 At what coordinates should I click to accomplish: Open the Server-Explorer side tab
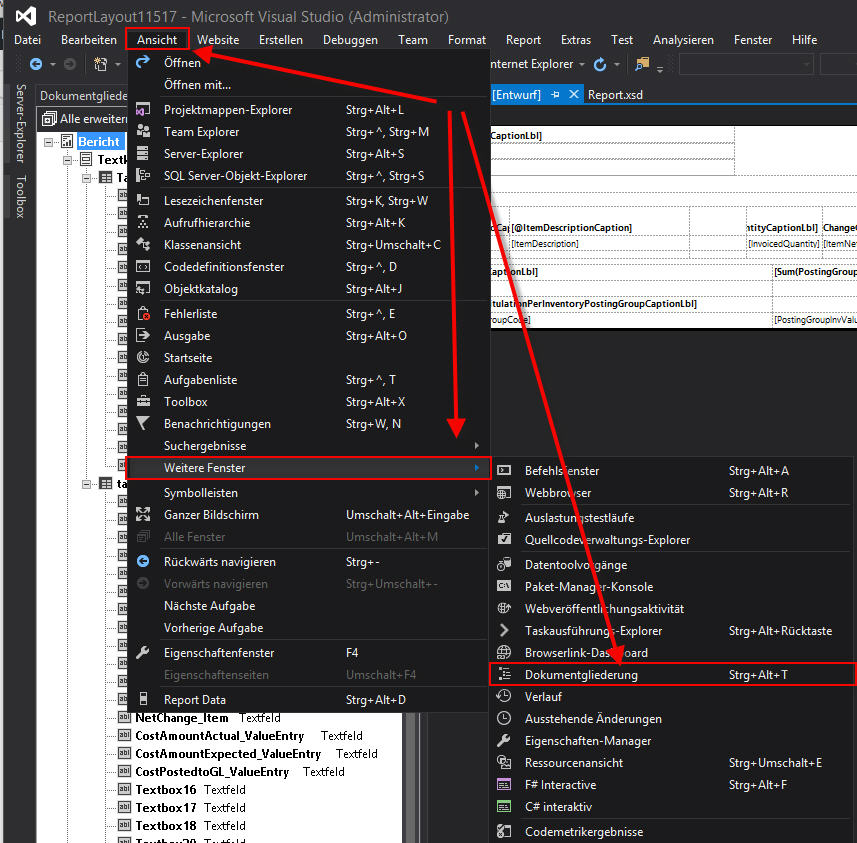21,123
